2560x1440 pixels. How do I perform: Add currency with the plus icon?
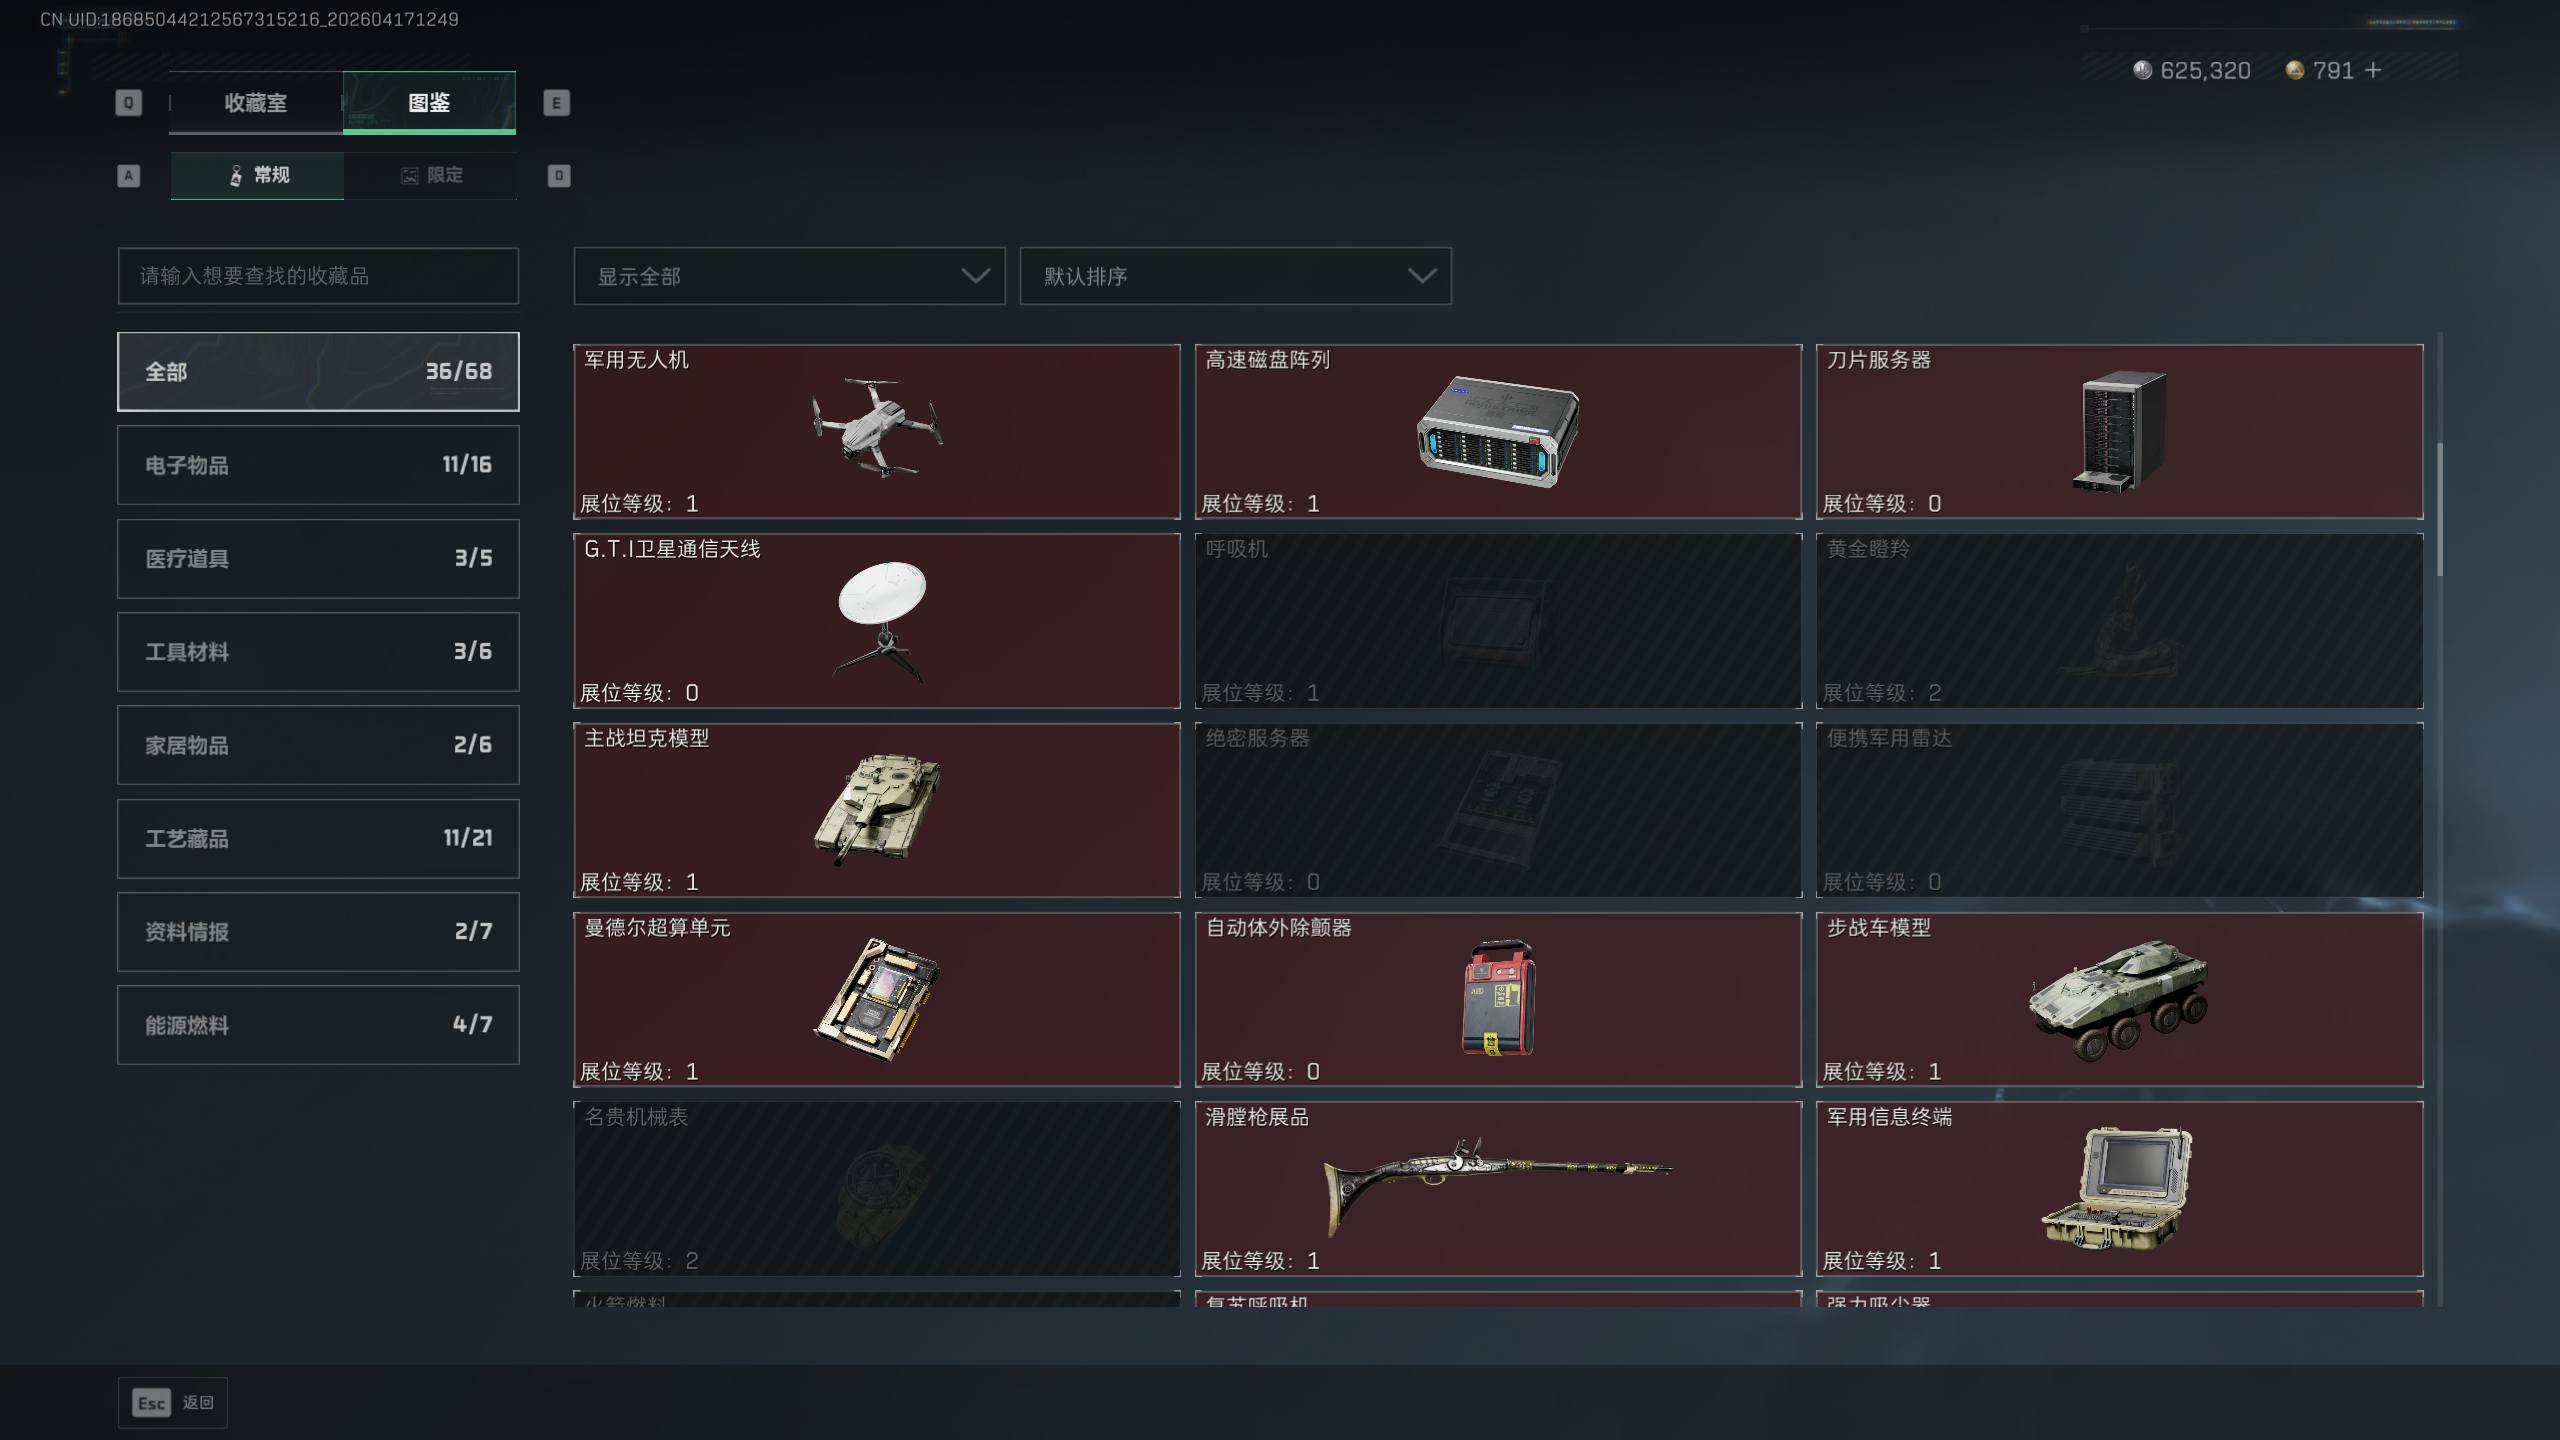2373,70
